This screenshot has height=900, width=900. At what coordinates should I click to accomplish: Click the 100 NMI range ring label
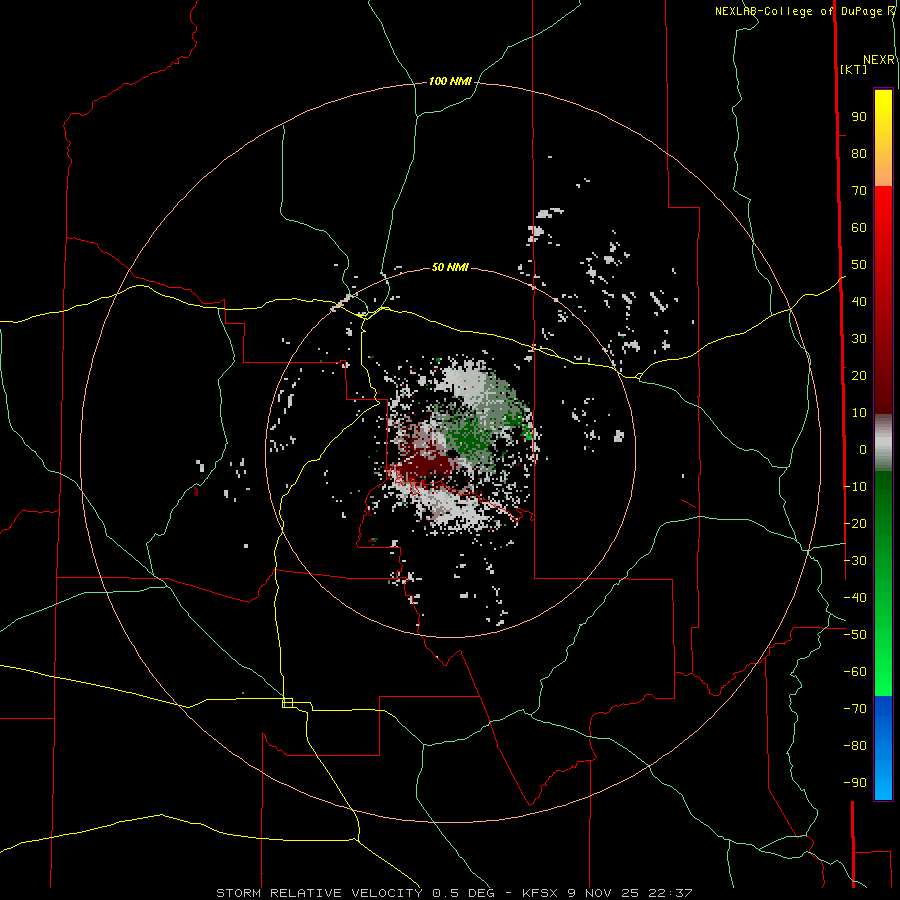coord(450,82)
